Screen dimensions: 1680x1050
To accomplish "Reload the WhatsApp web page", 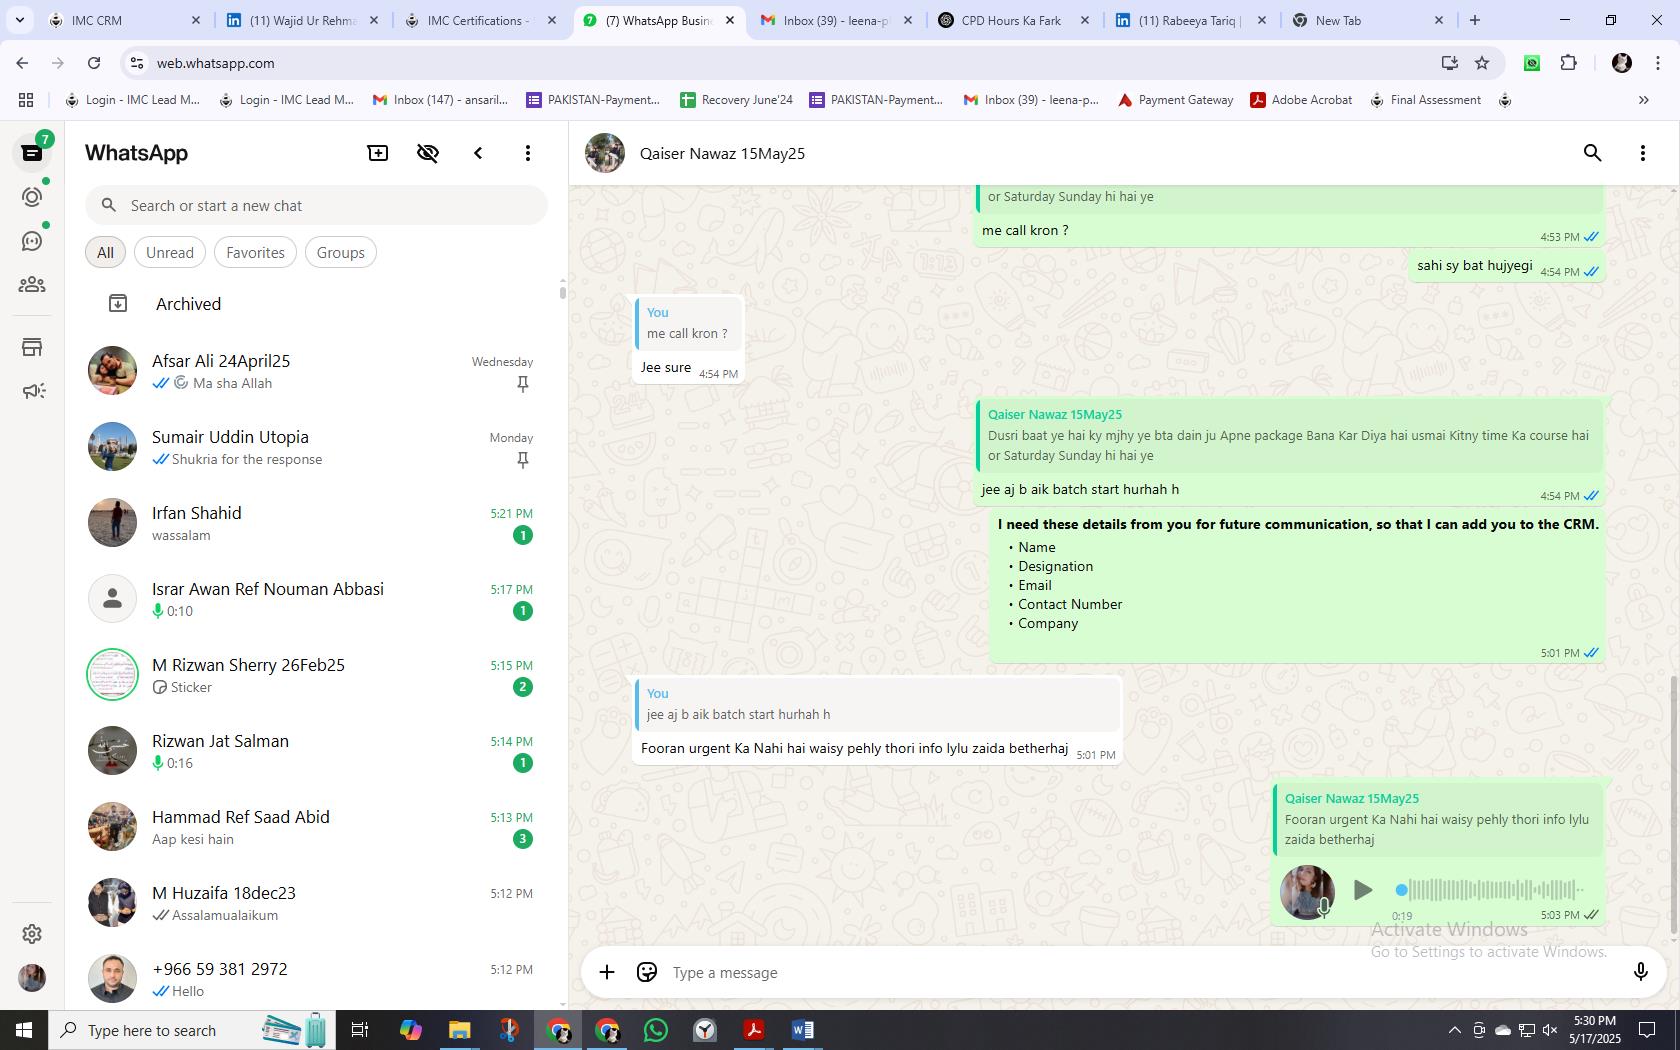I will [94, 63].
